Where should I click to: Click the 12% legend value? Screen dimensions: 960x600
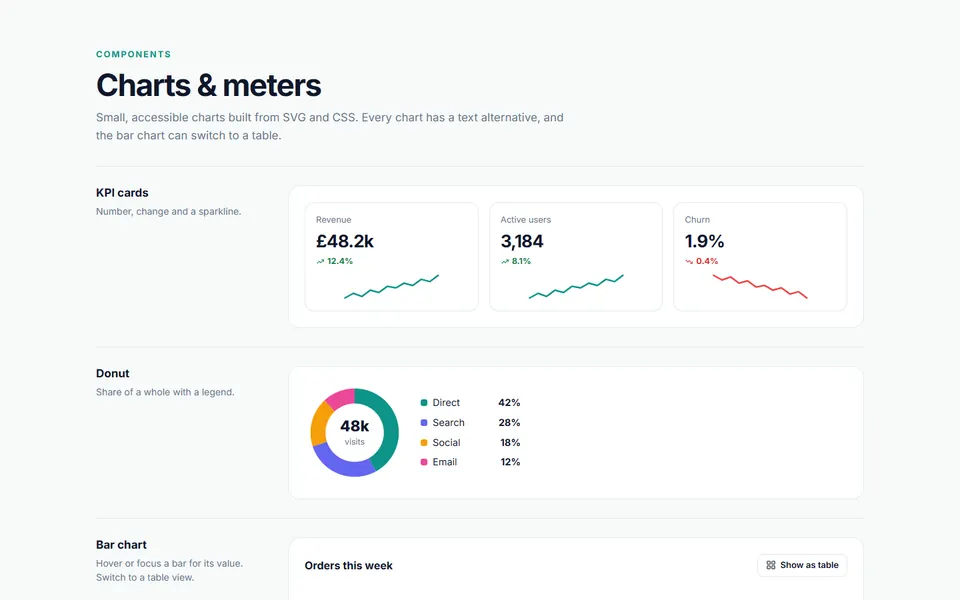tap(510, 462)
